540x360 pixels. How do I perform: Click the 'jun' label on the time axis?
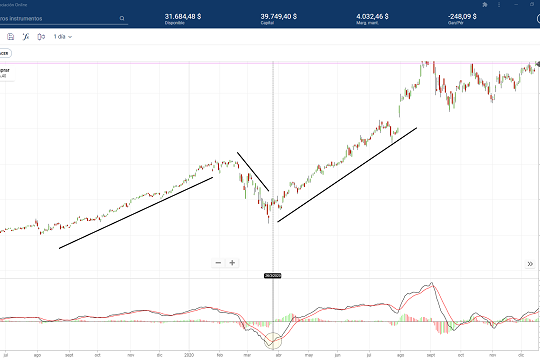pos(338,355)
